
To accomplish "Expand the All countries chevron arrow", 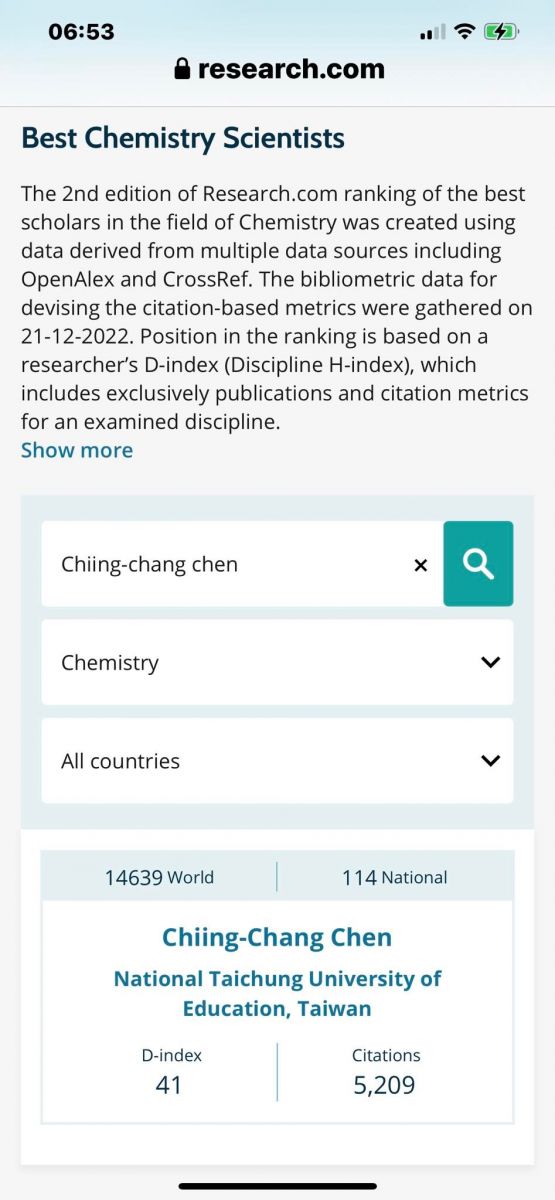I will pyautogui.click(x=490, y=760).
